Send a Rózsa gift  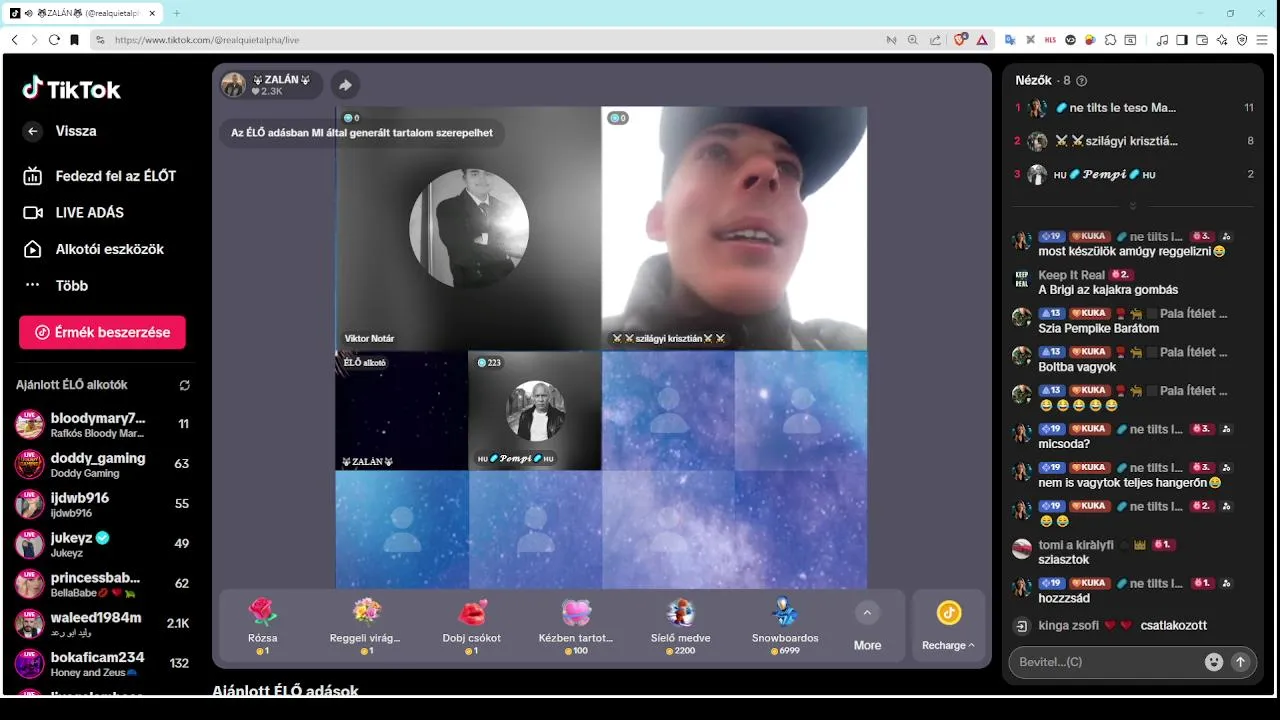(x=262, y=626)
